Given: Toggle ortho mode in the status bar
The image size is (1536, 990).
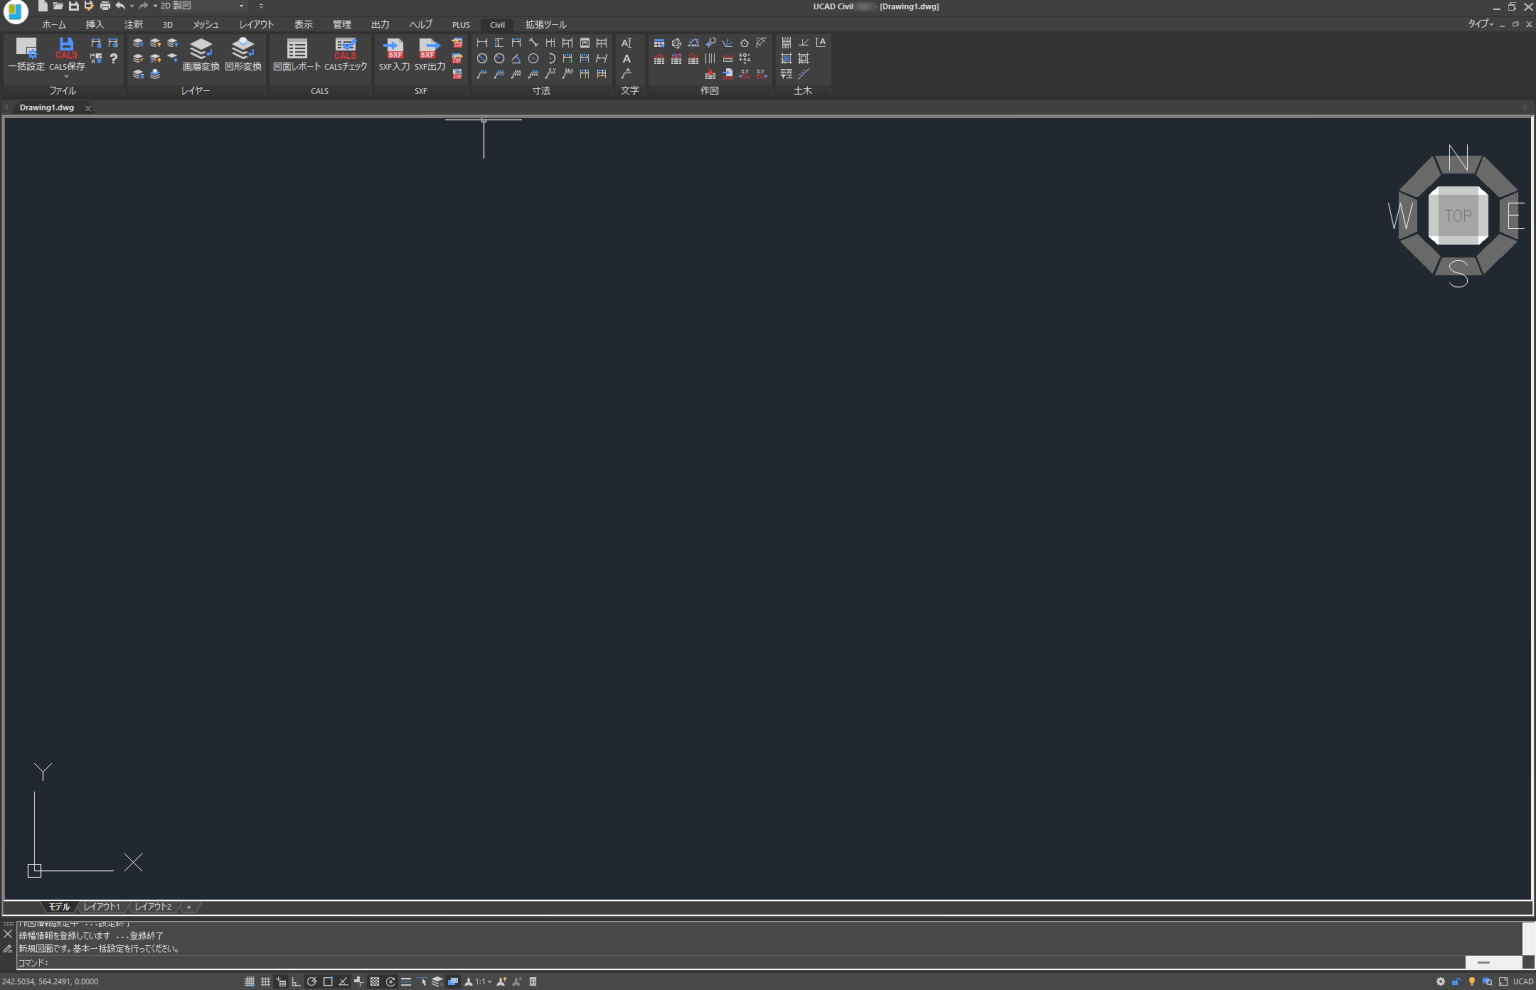Looking at the screenshot, I should 296,982.
